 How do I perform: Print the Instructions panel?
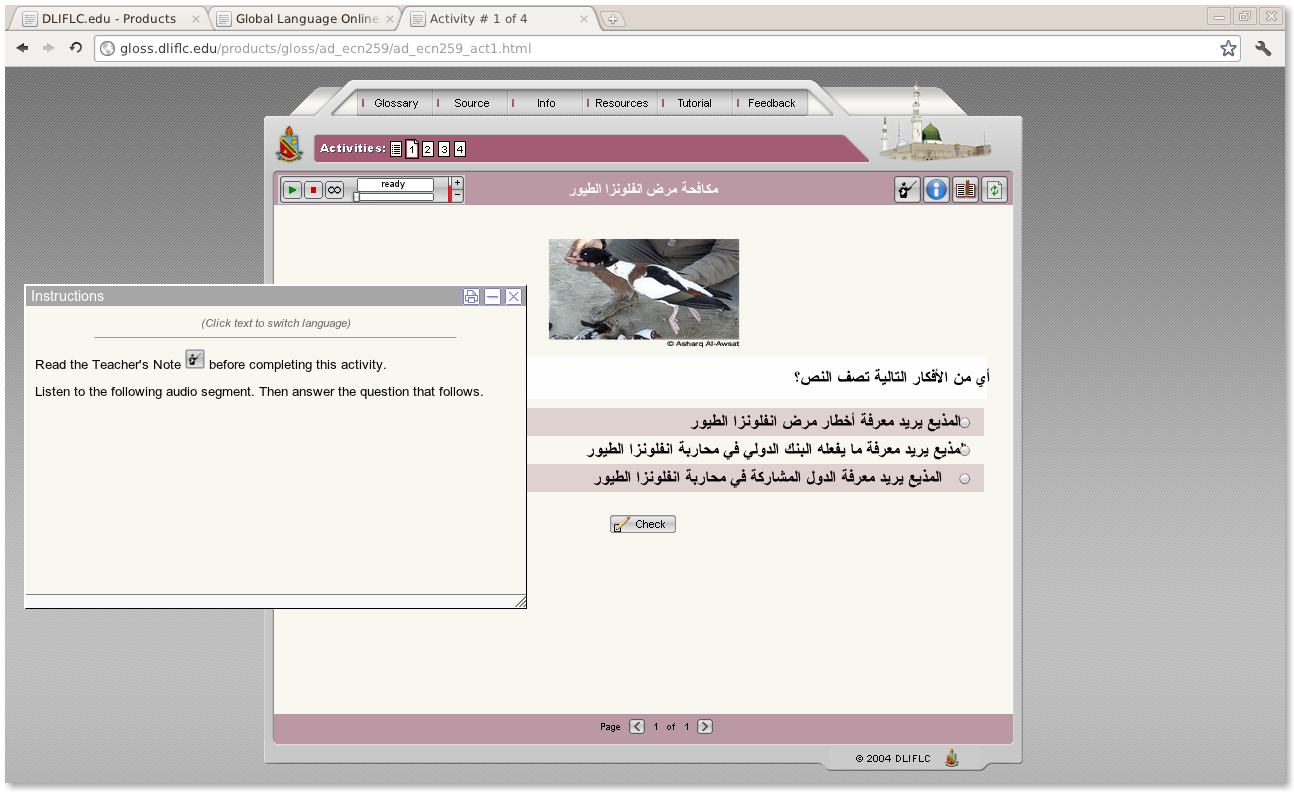[x=472, y=296]
